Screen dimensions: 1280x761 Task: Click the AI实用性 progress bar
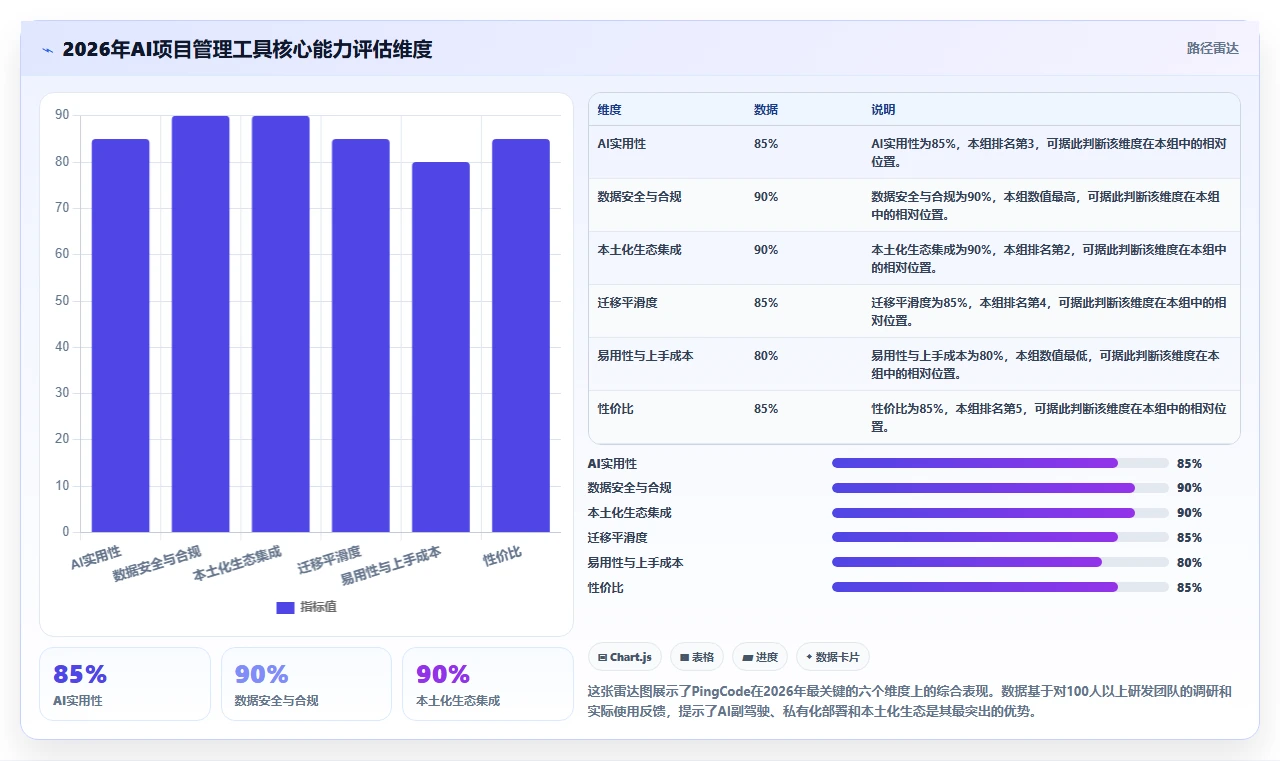point(1000,463)
